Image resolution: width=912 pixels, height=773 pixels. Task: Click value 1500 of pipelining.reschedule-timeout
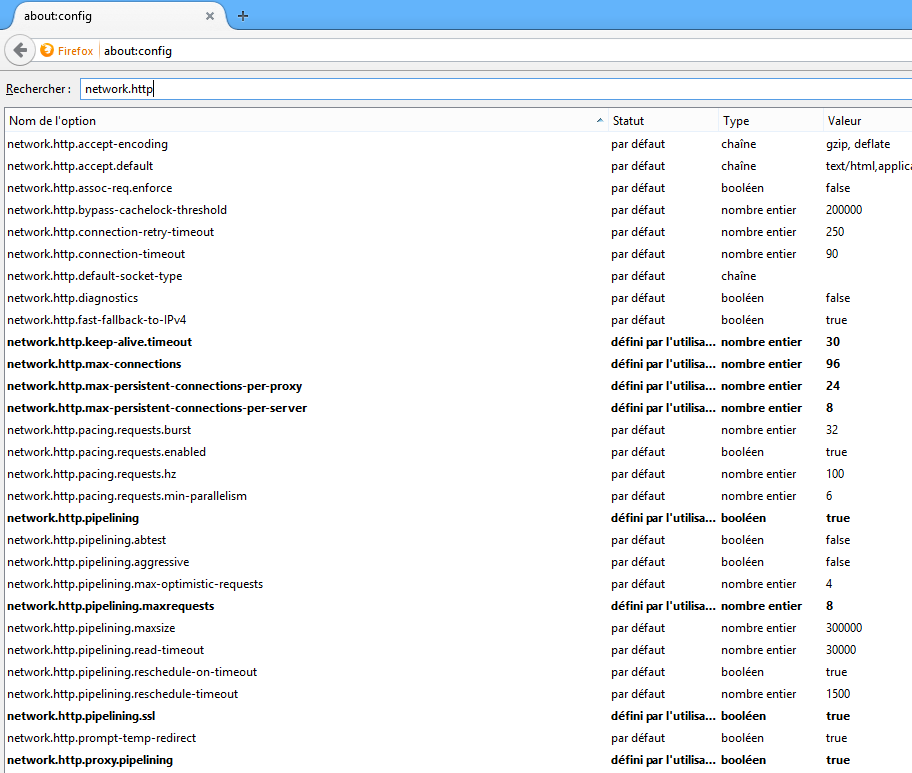[838, 694]
